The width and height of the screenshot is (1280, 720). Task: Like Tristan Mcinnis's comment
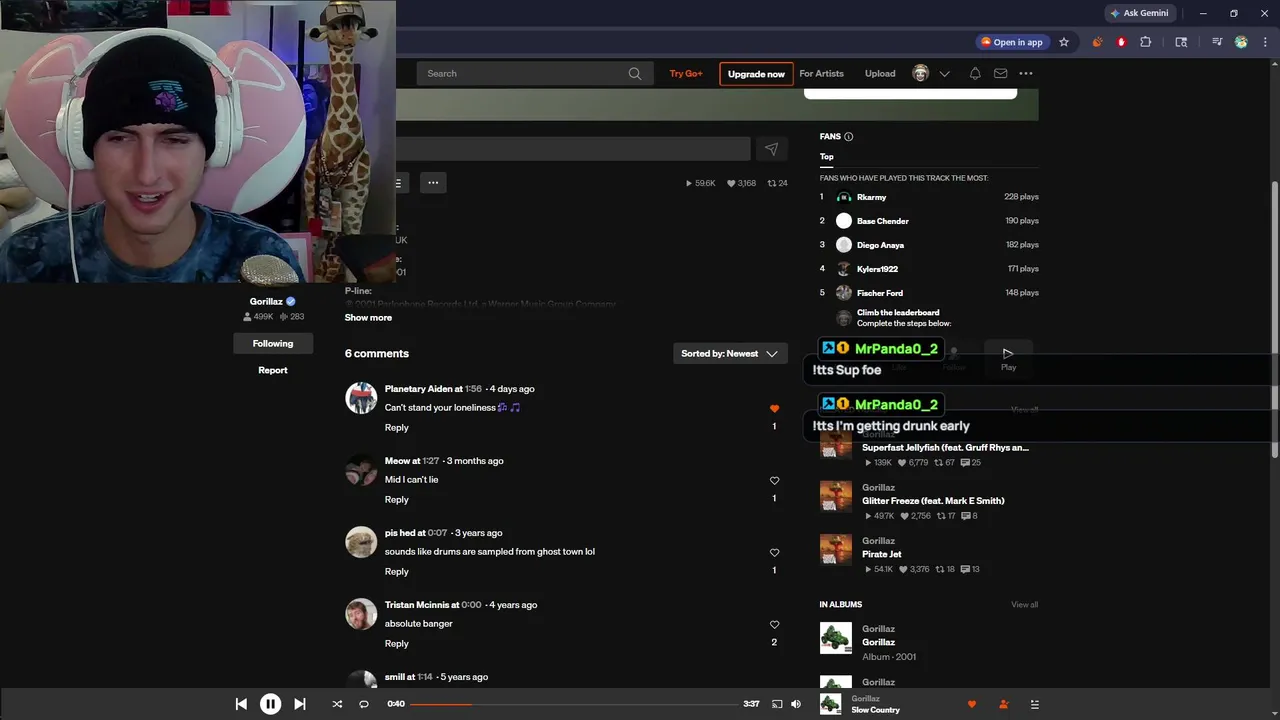(774, 625)
